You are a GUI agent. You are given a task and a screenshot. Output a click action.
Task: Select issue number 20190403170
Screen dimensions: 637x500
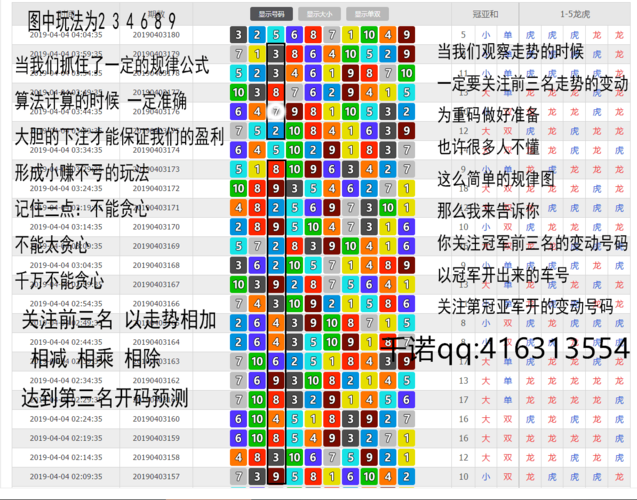(x=156, y=227)
